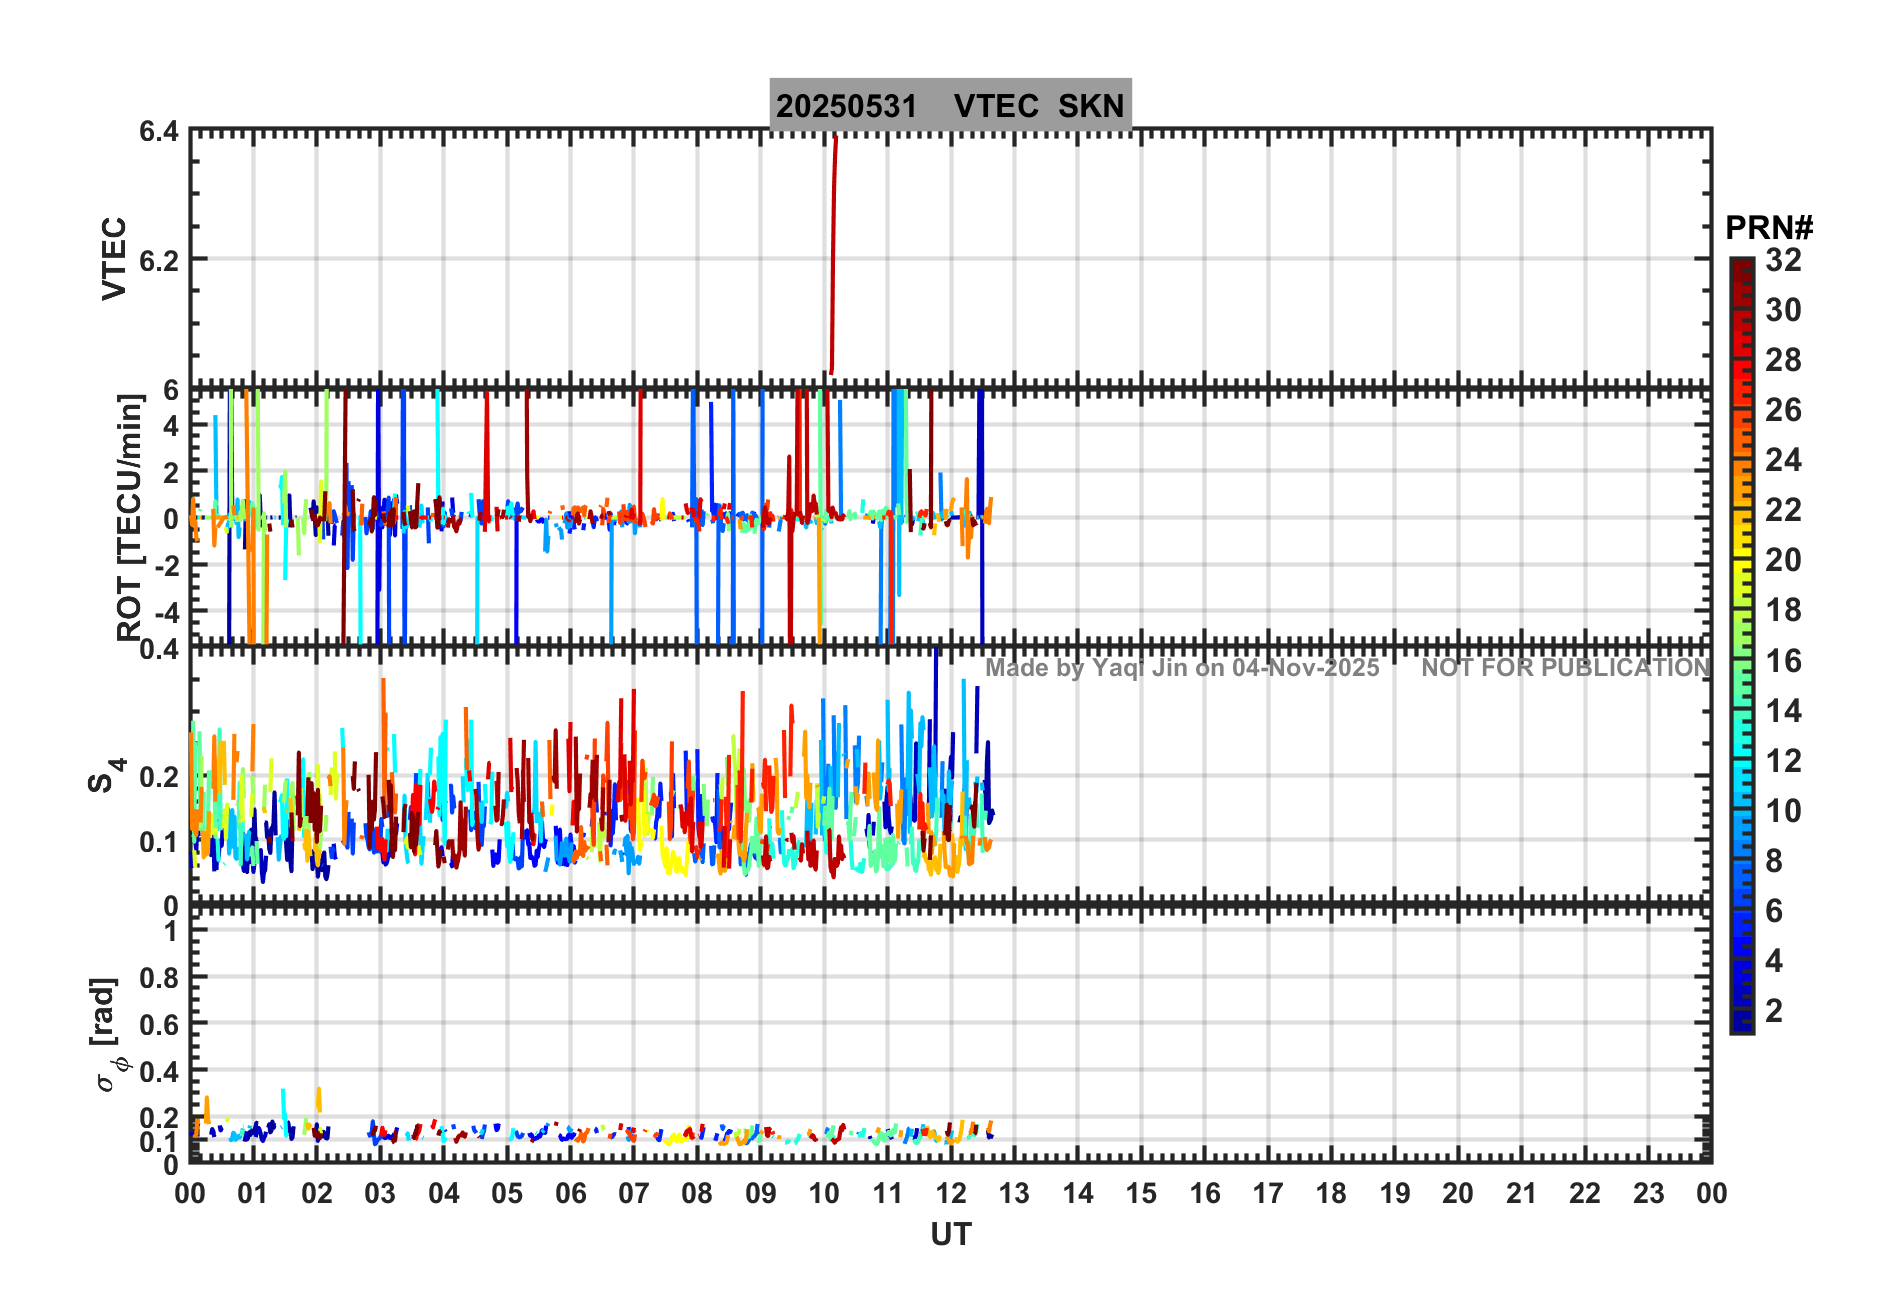Click the σφ [rad] y-axis label
The height and width of the screenshot is (1292, 1902).
(109, 1035)
